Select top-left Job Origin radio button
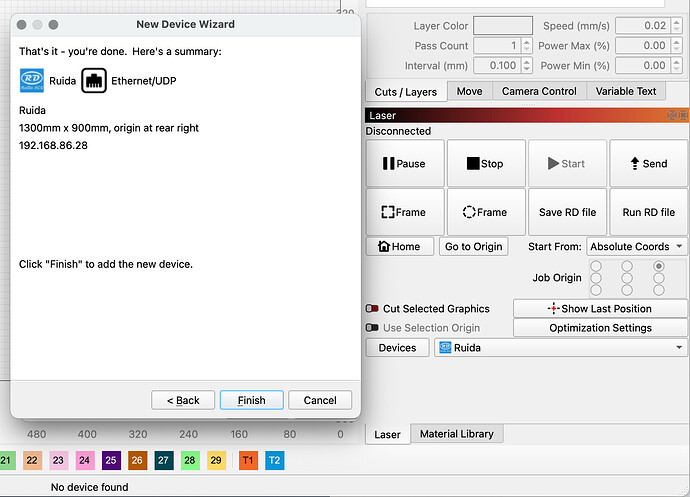Viewport: 690px width, 497px height. coord(596,266)
